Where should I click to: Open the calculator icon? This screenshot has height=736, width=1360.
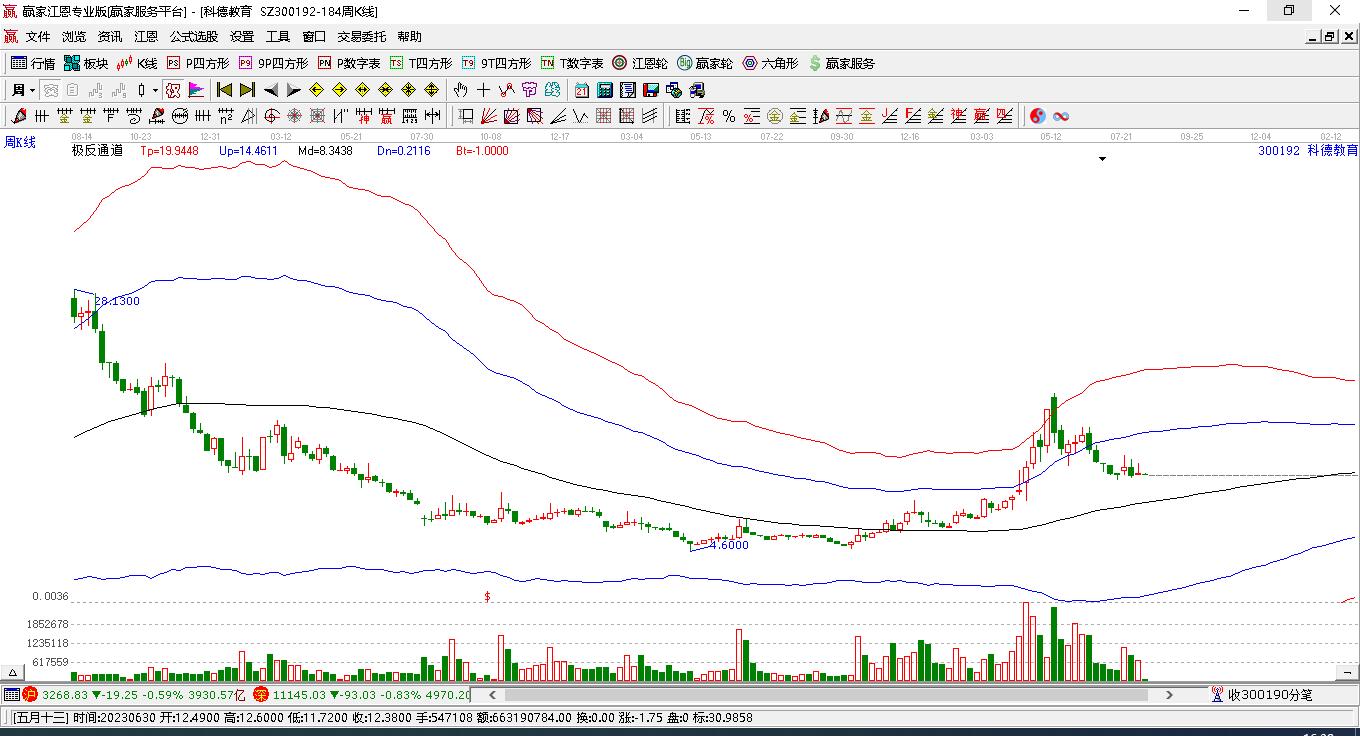pyautogui.click(x=604, y=90)
